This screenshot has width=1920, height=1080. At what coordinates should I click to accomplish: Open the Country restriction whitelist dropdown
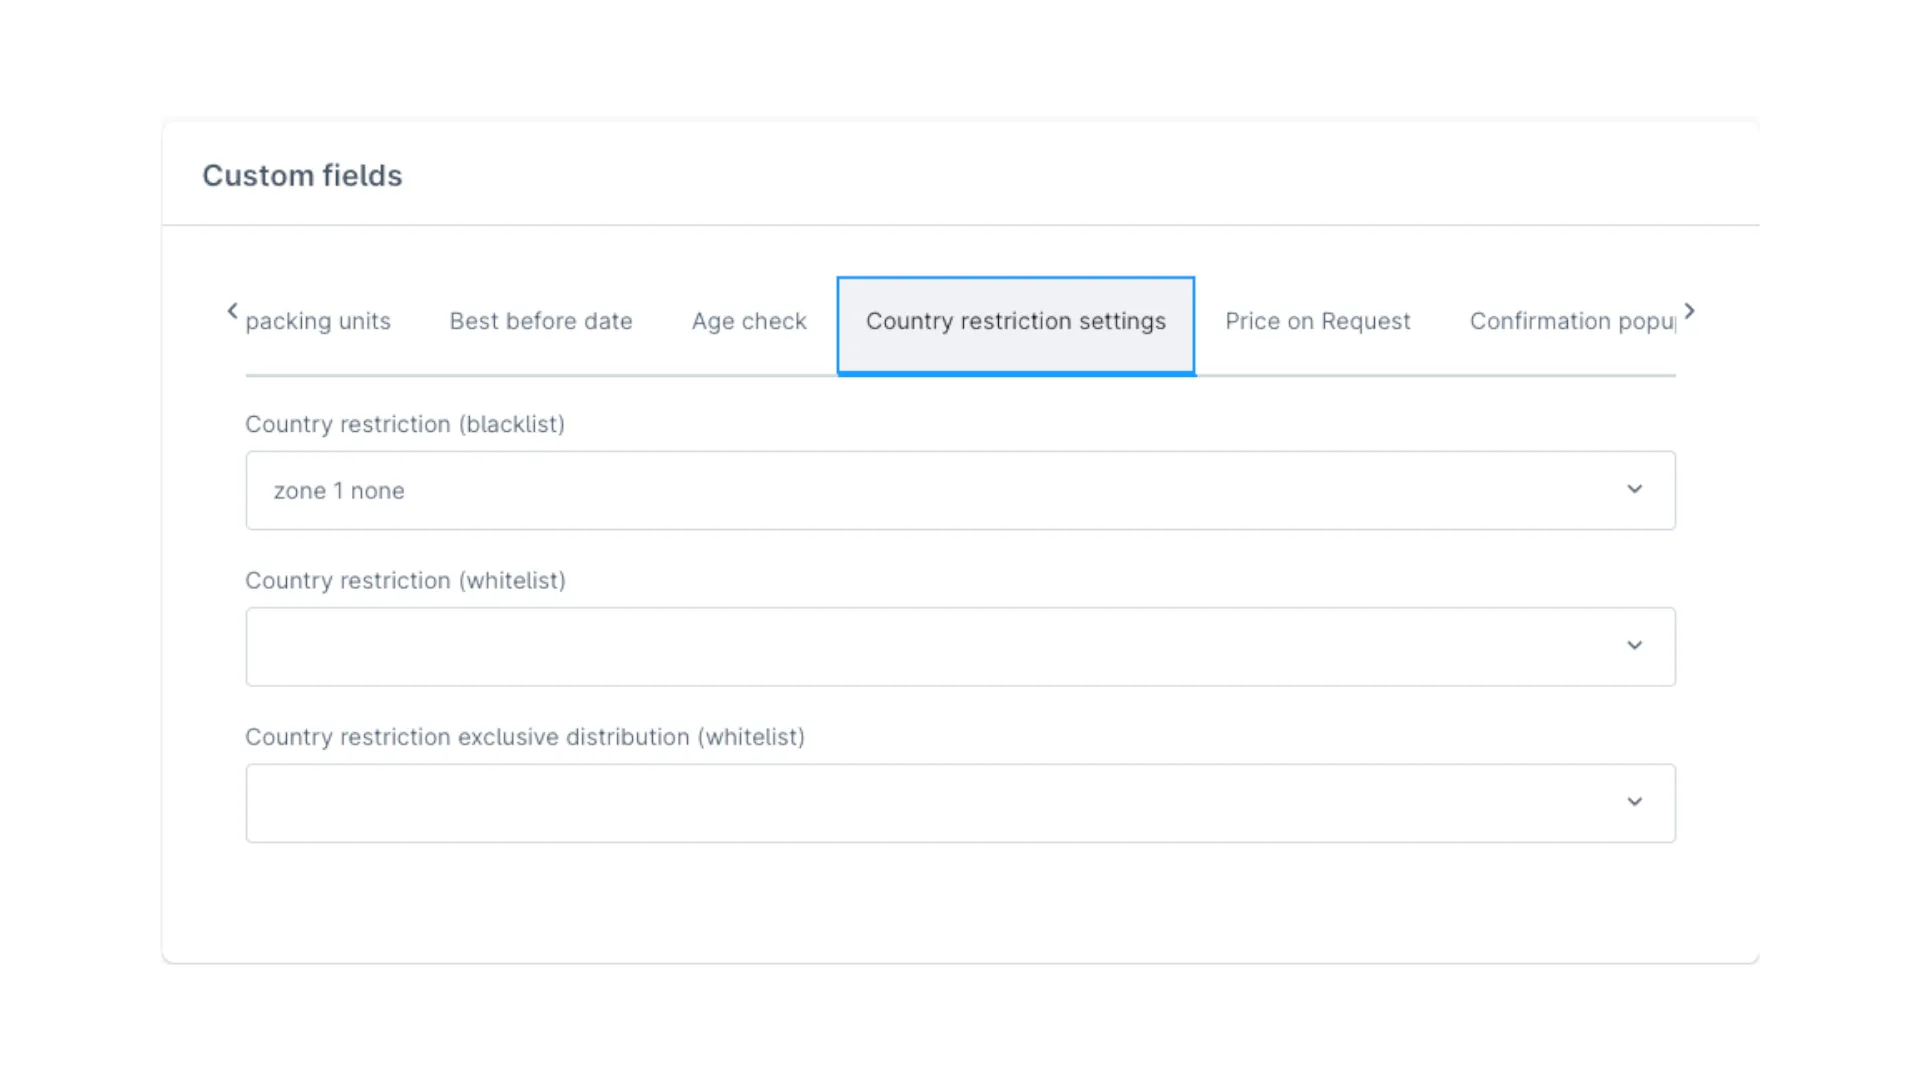point(960,646)
